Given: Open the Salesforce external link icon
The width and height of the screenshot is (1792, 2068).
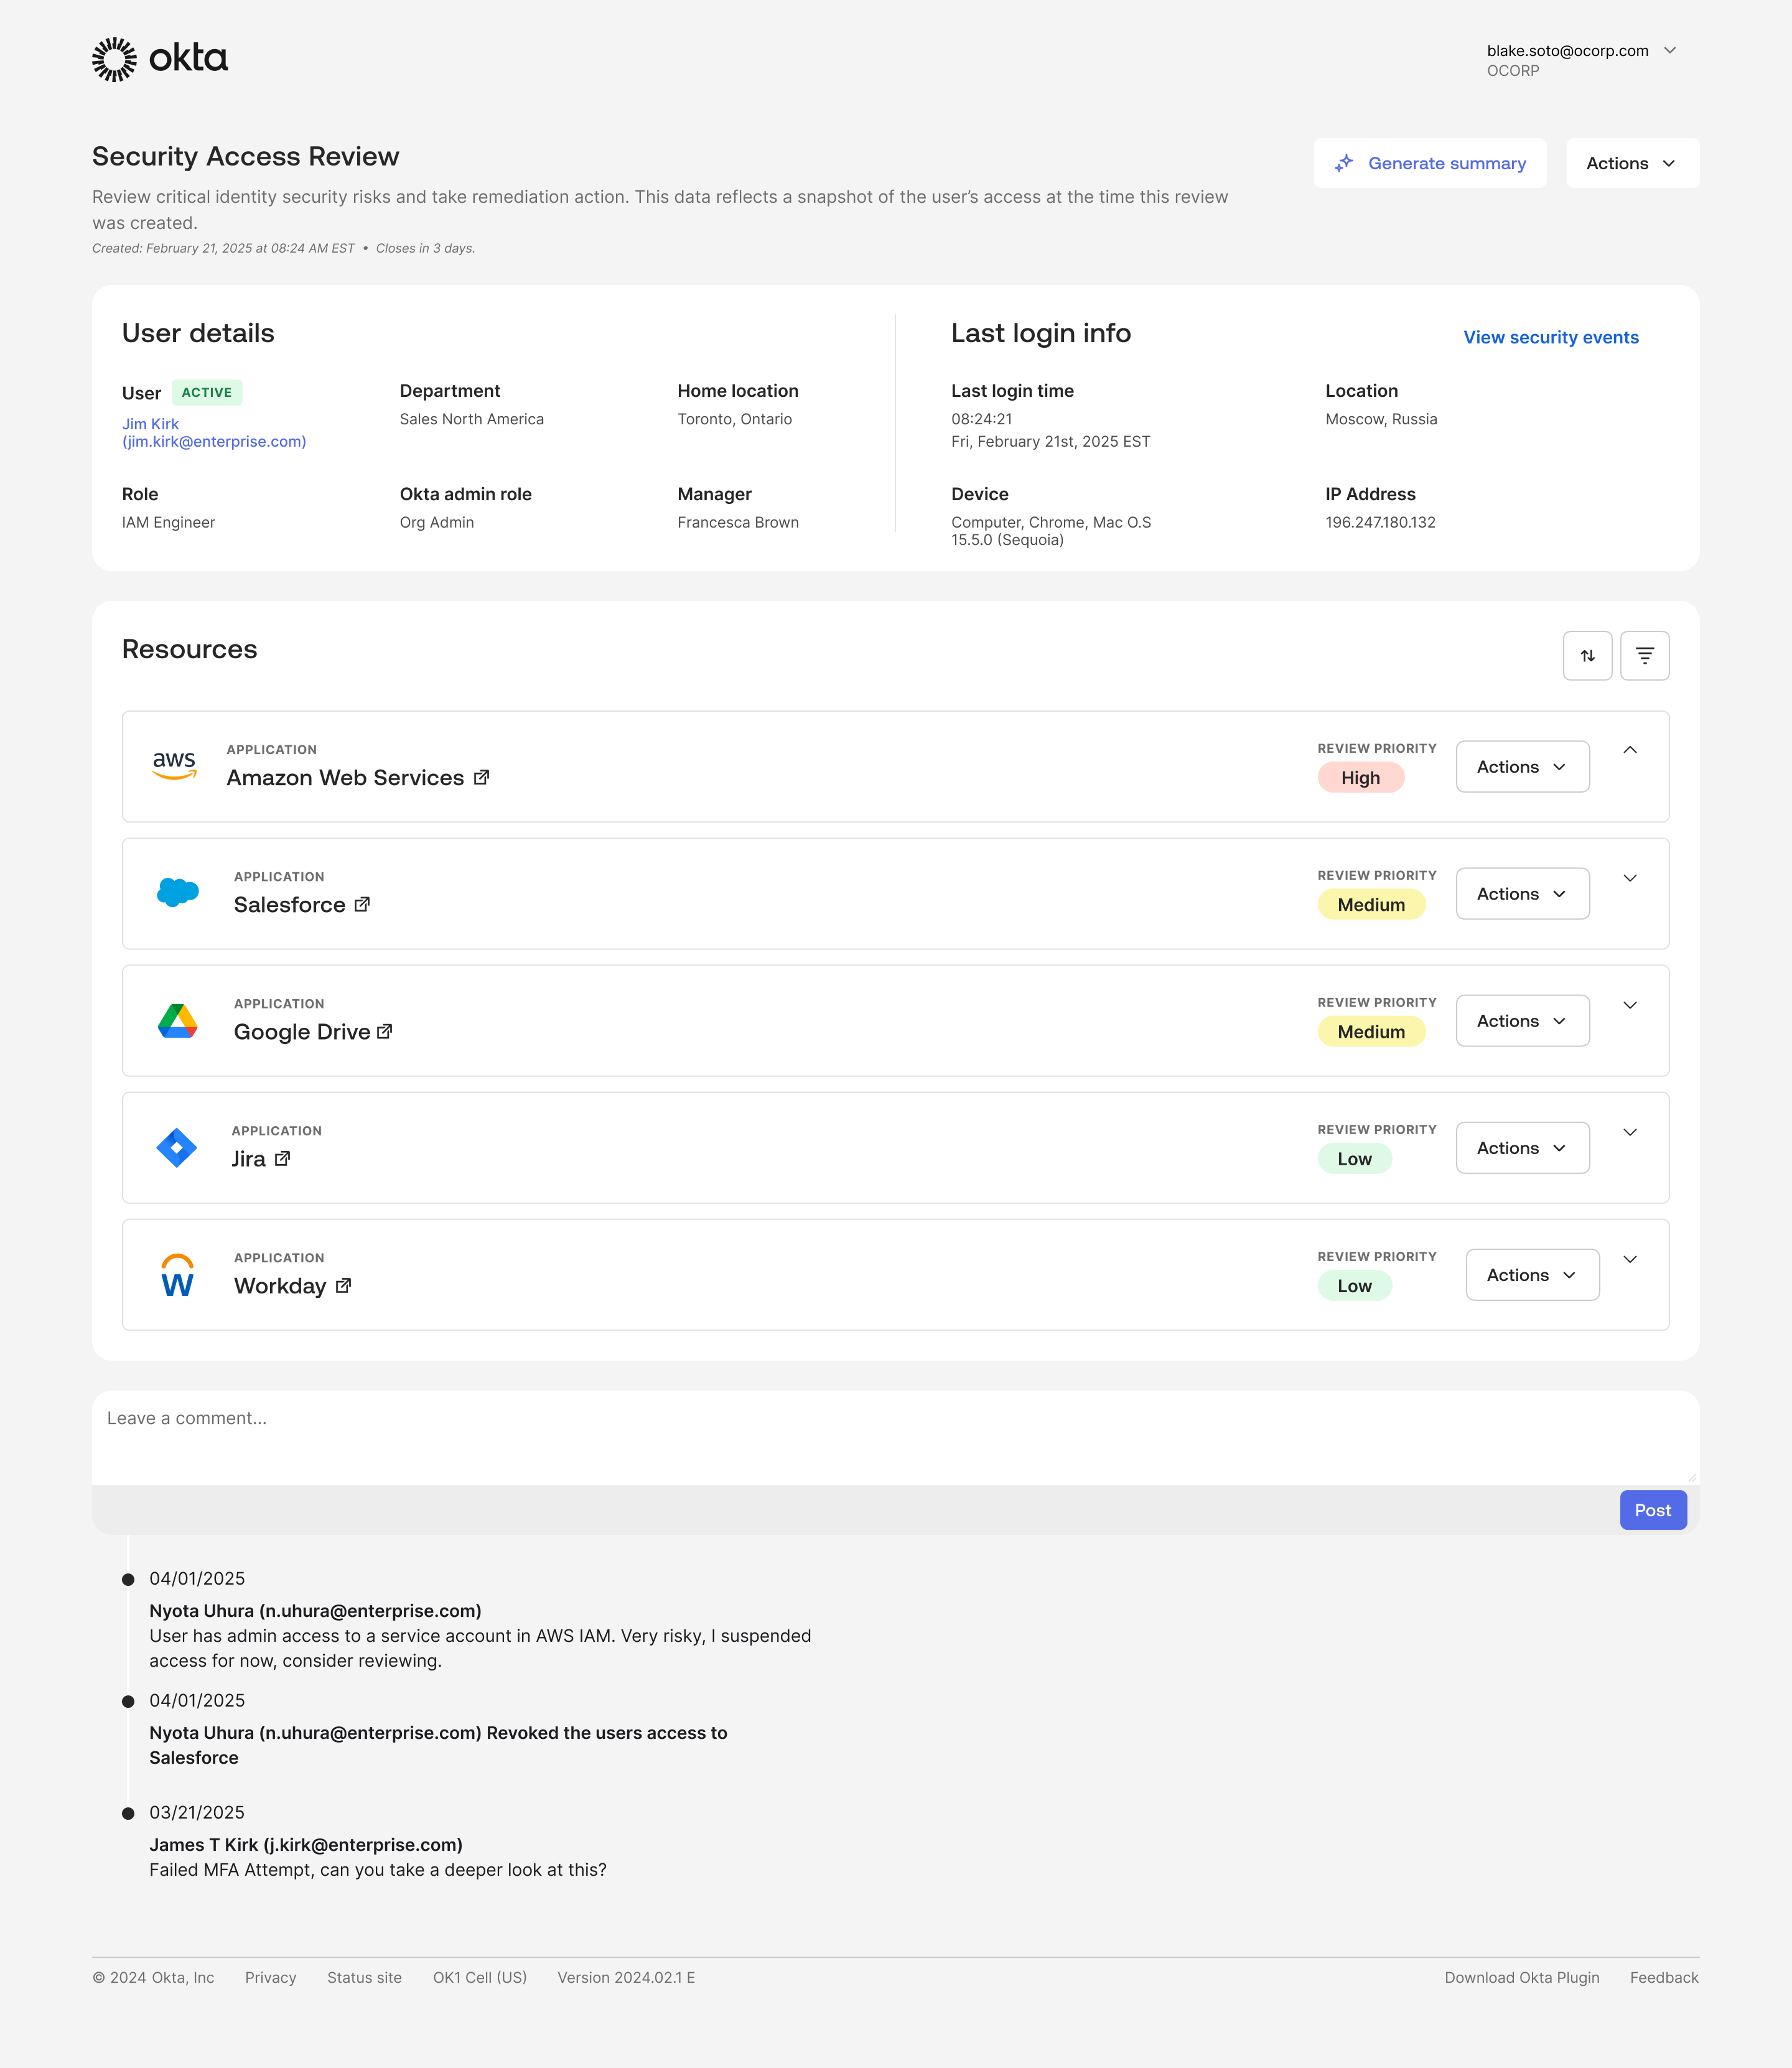Looking at the screenshot, I should (x=362, y=904).
